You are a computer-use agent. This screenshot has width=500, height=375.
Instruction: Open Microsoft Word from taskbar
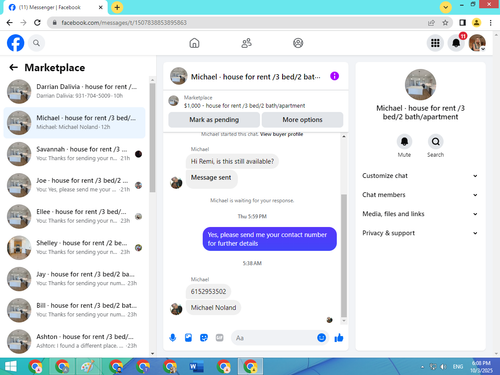pos(197,367)
